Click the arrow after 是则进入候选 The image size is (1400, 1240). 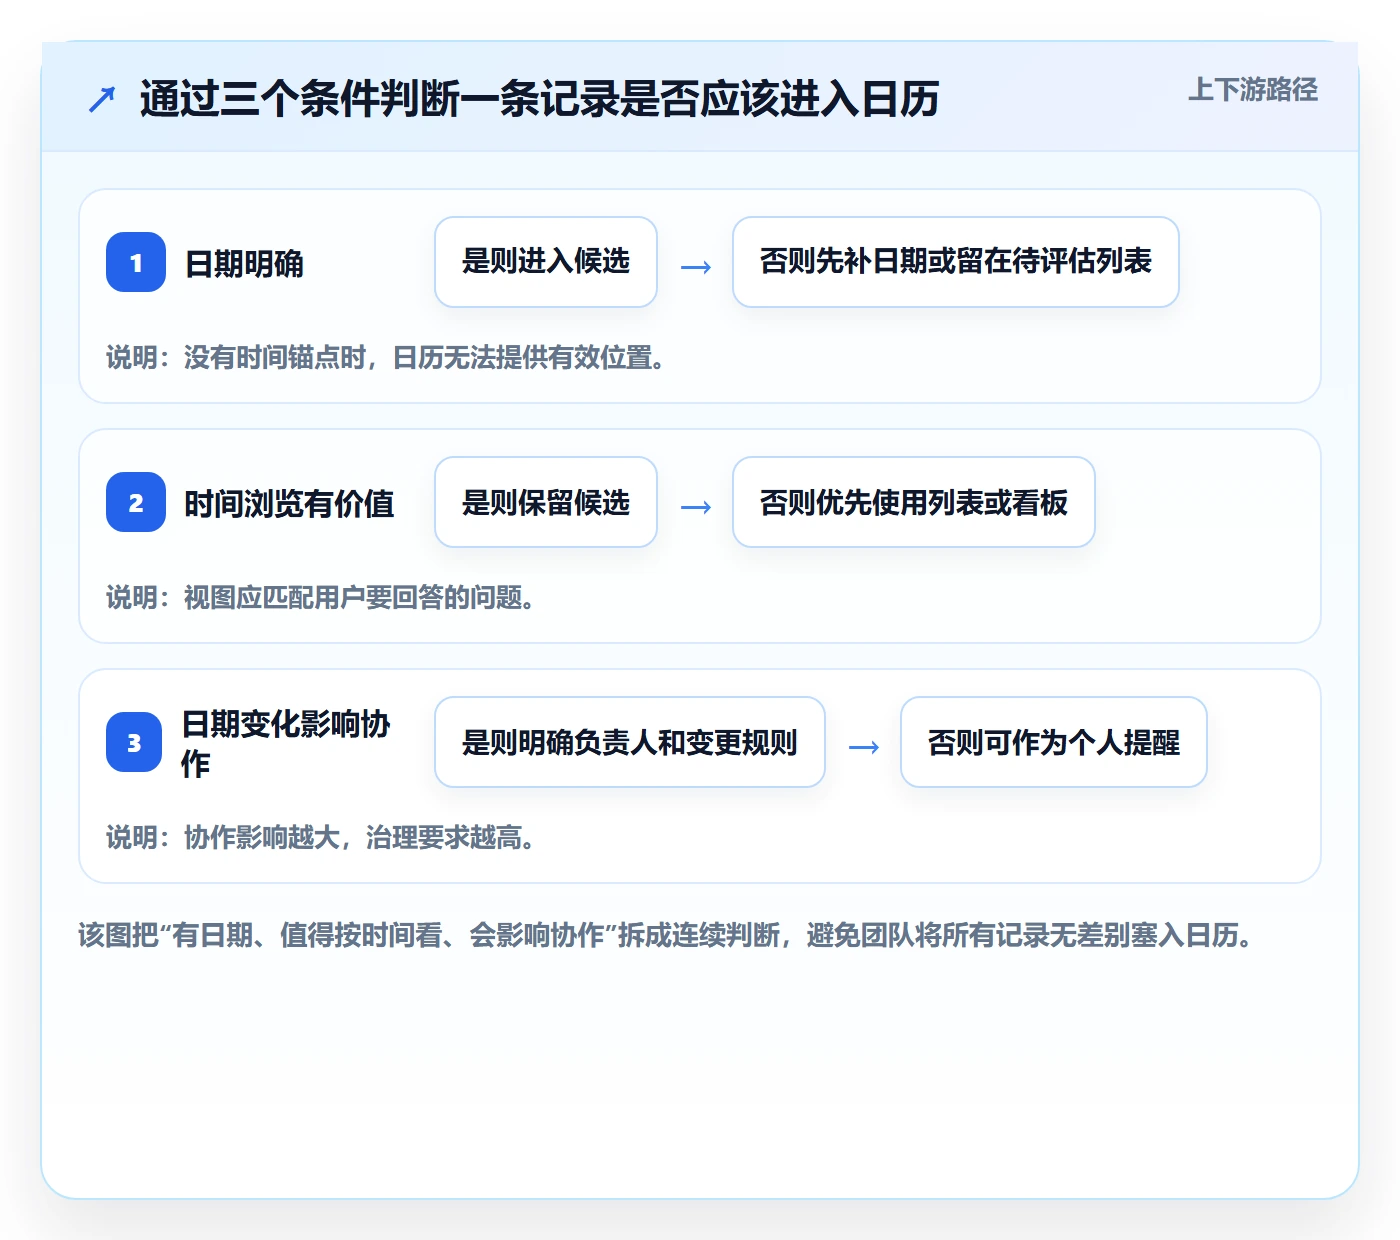(695, 267)
